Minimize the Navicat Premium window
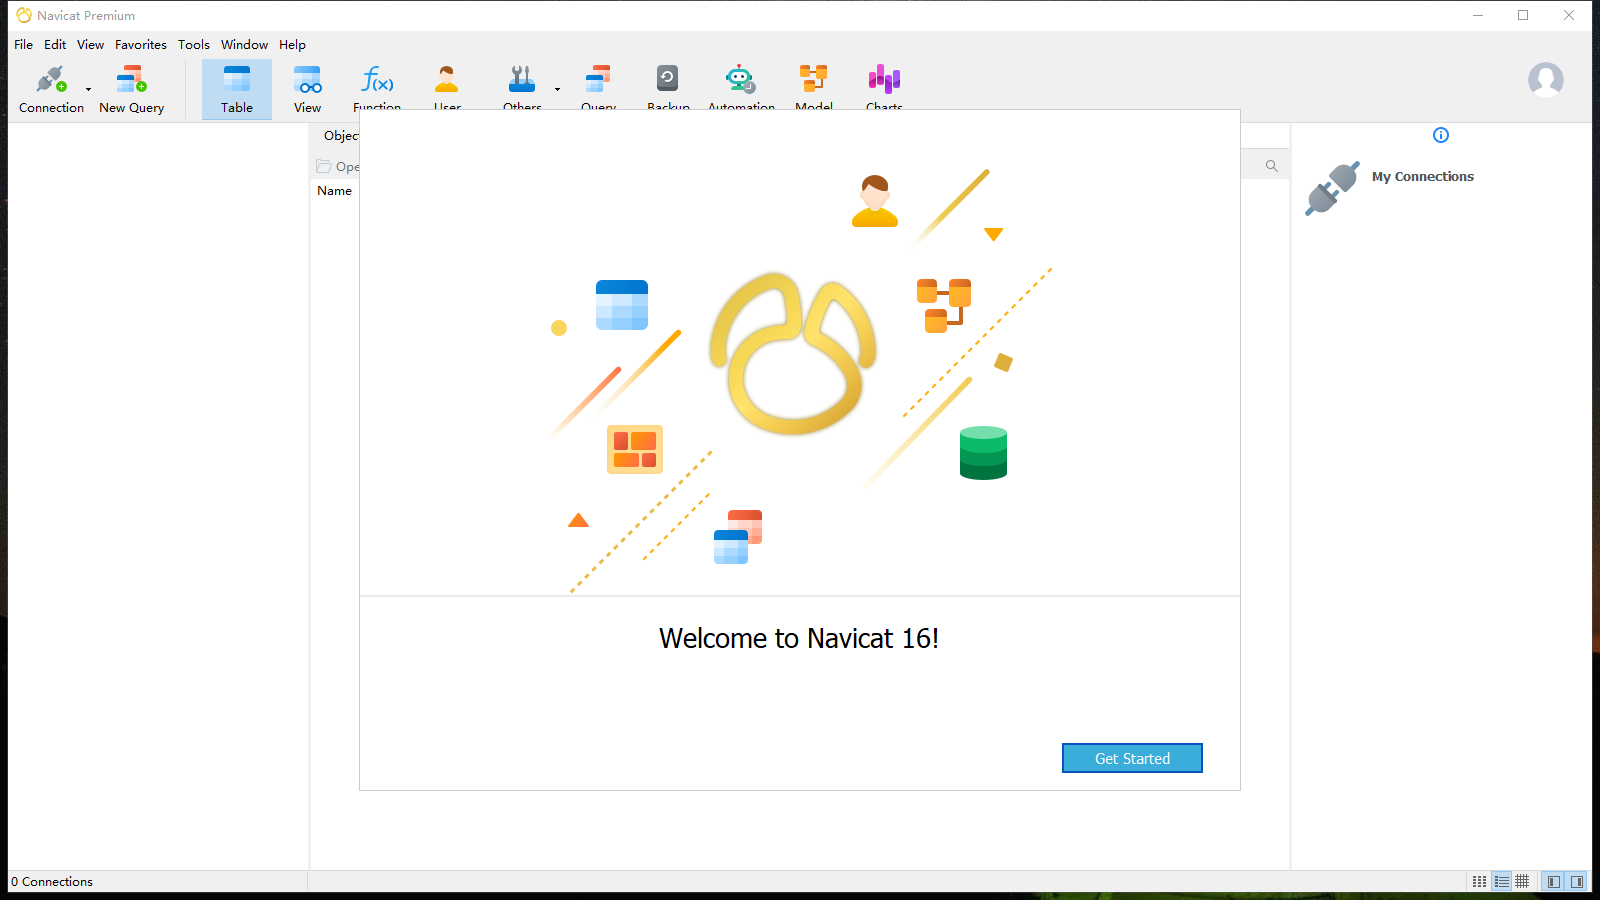The height and width of the screenshot is (900, 1600). pos(1478,15)
